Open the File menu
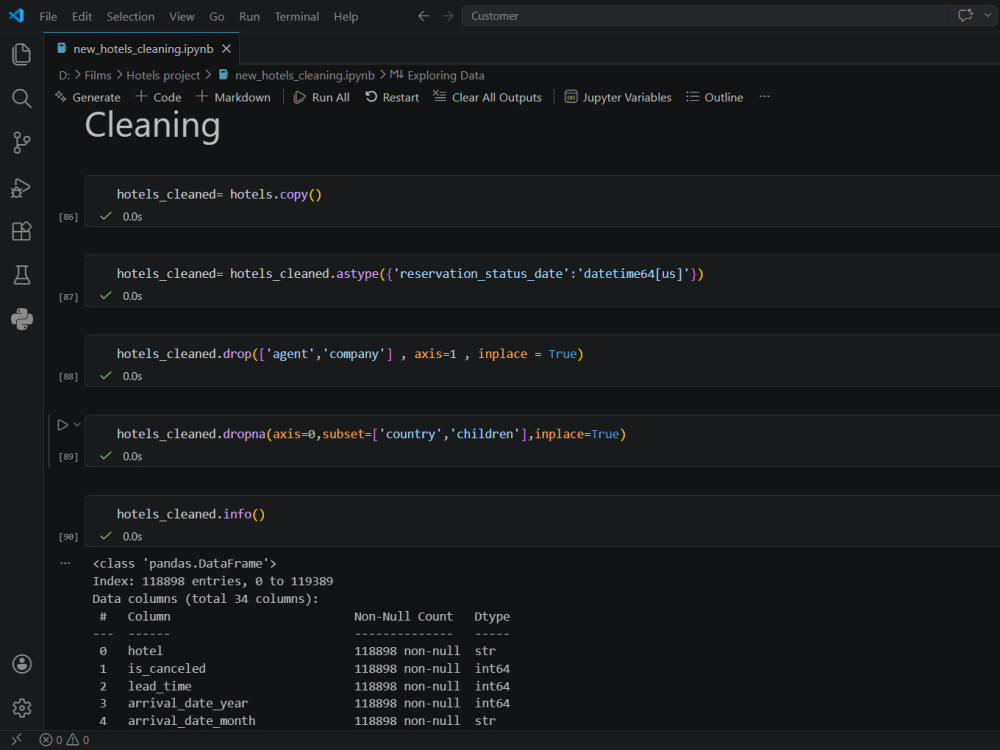This screenshot has height=750, width=1000. 48,17
